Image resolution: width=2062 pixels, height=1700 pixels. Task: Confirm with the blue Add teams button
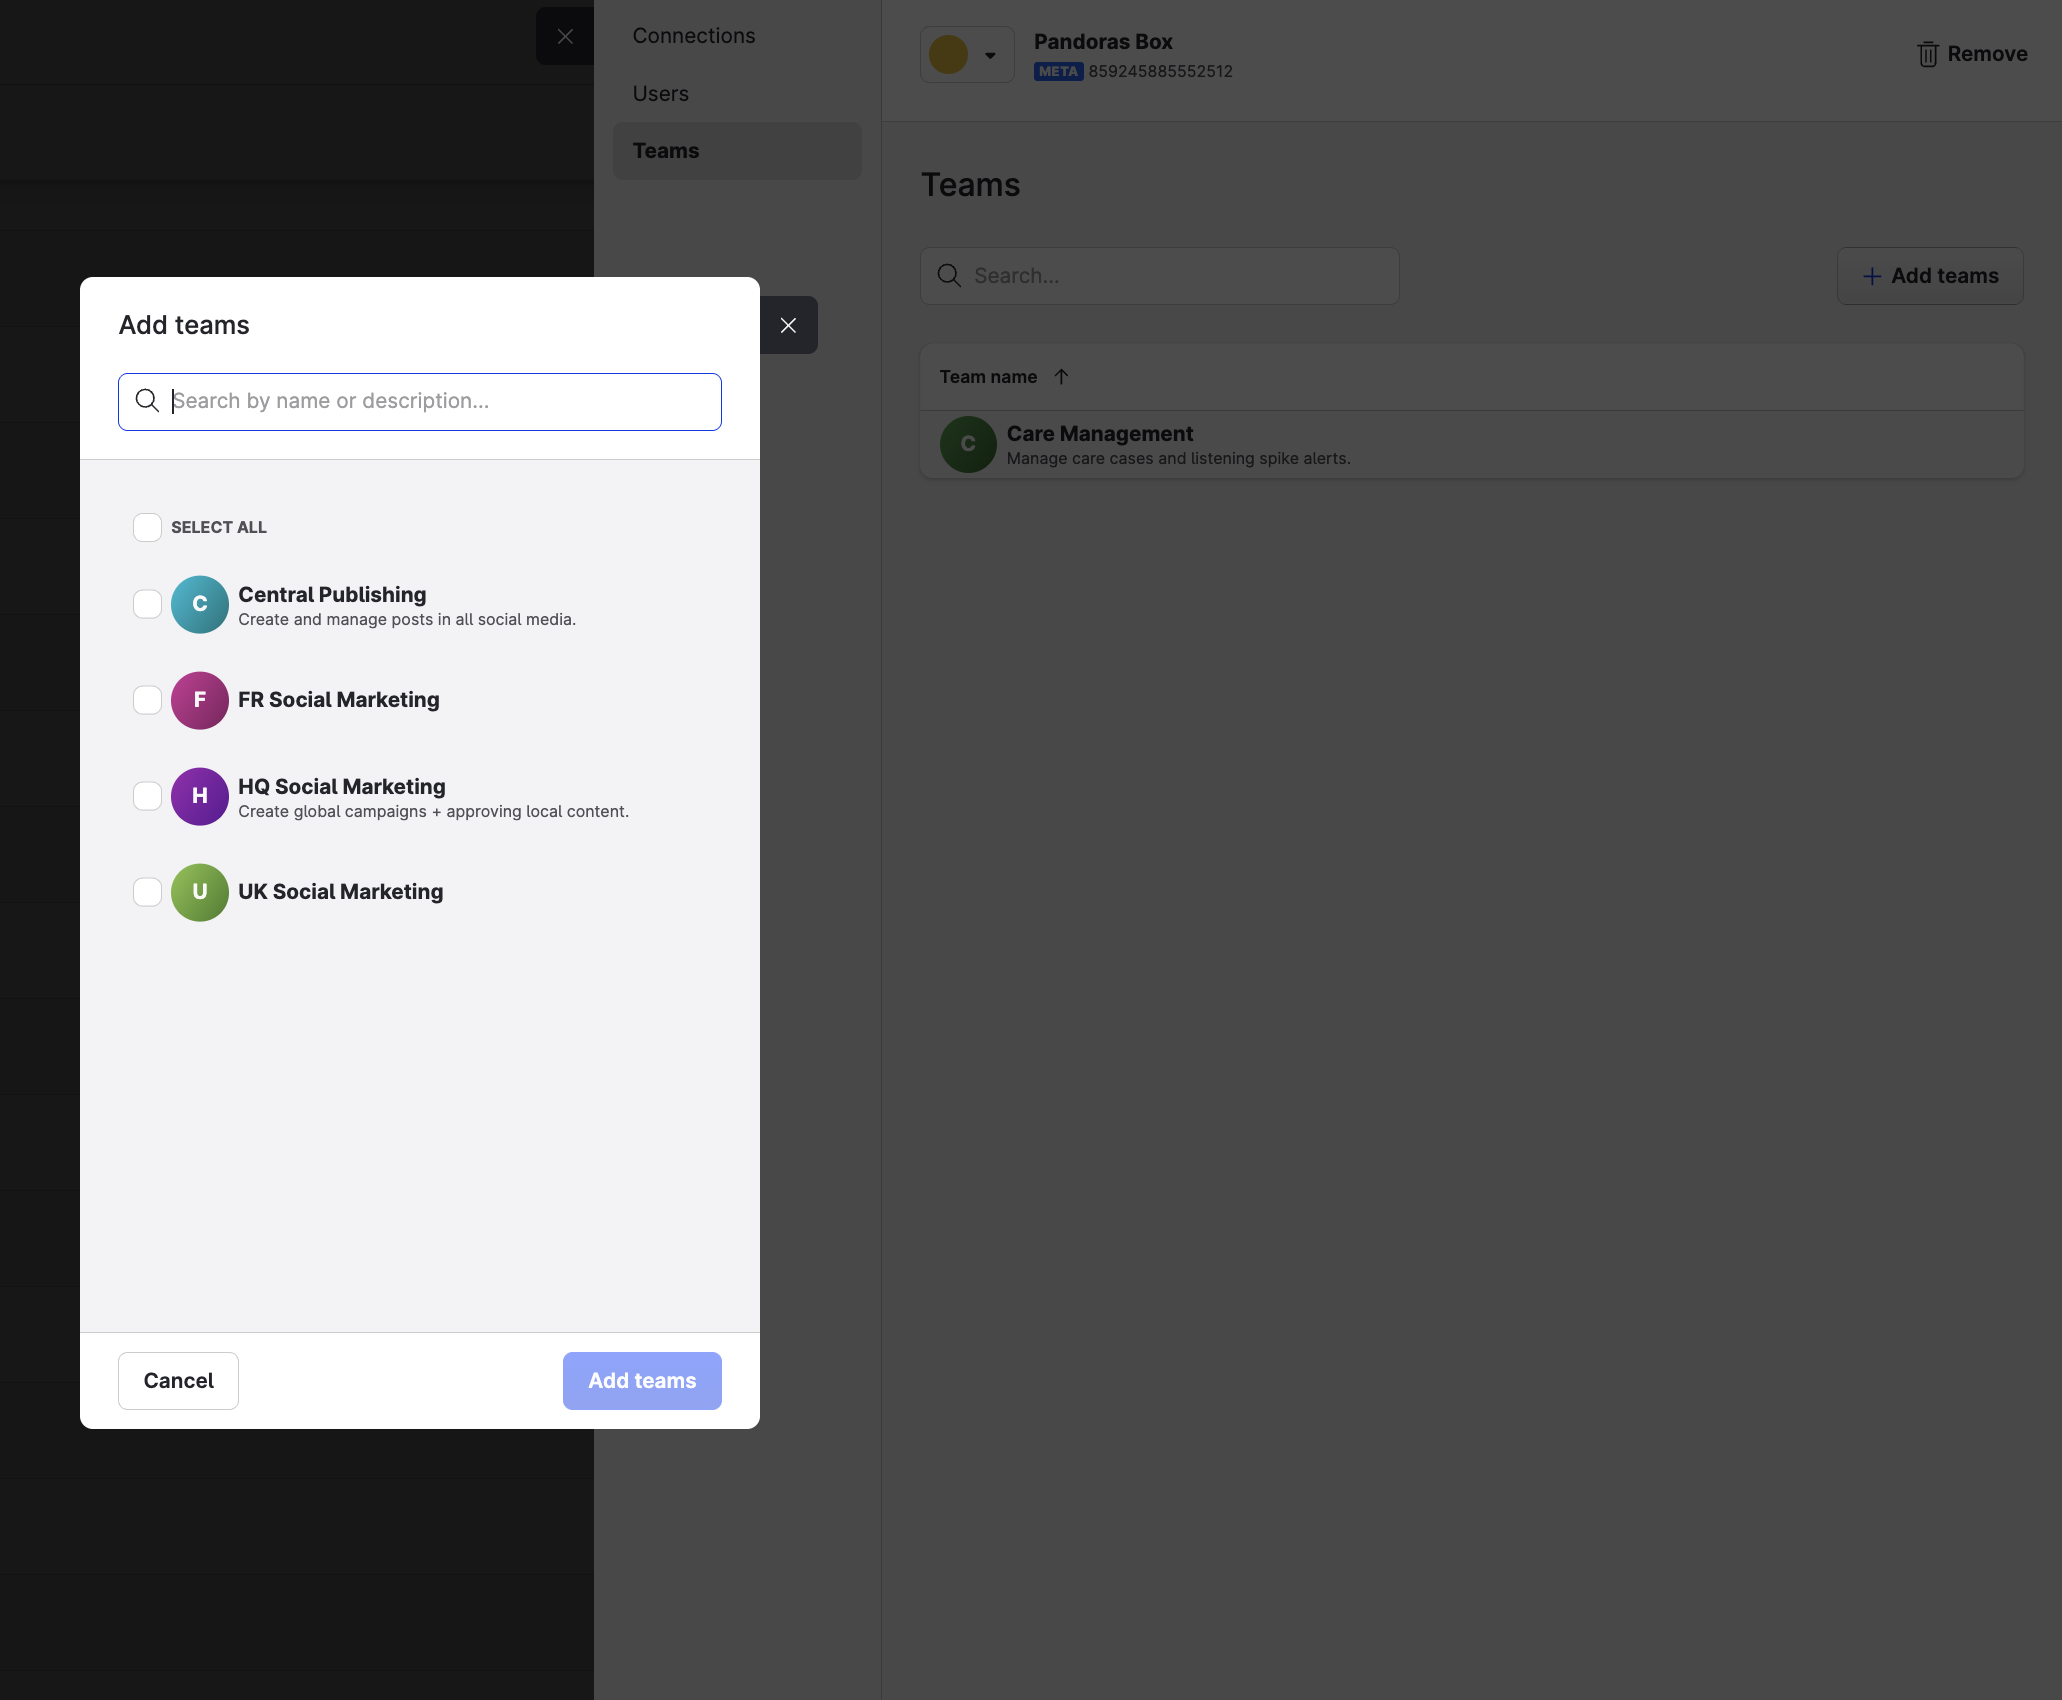tap(642, 1381)
